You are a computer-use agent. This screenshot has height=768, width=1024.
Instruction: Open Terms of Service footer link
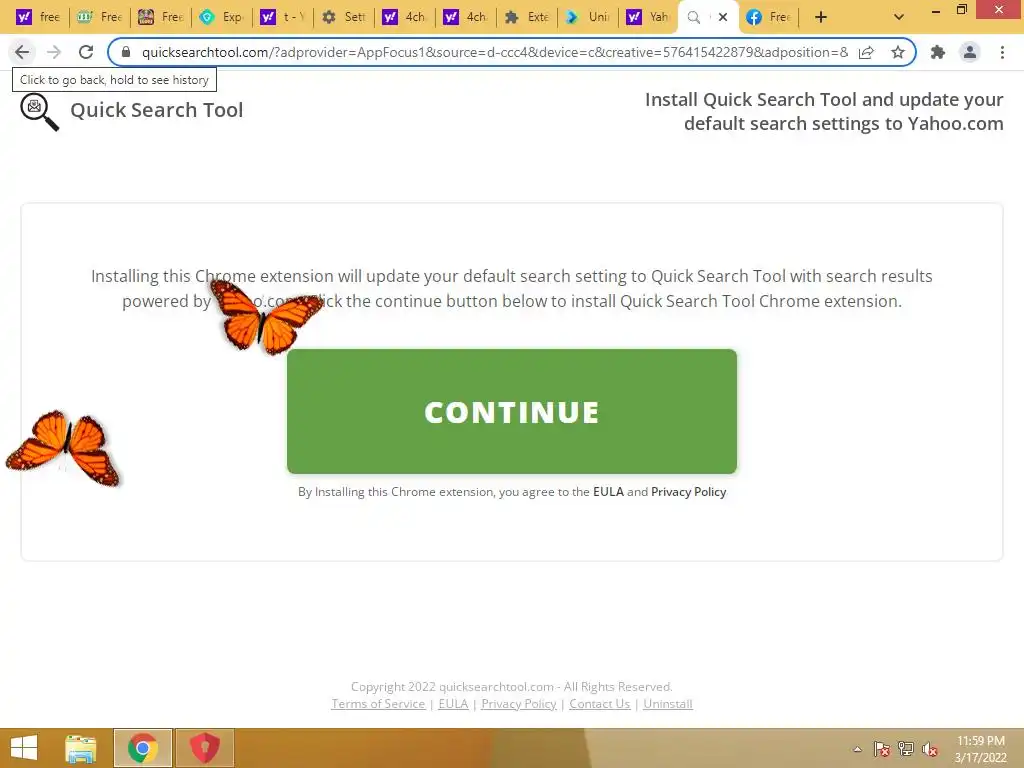pos(378,704)
